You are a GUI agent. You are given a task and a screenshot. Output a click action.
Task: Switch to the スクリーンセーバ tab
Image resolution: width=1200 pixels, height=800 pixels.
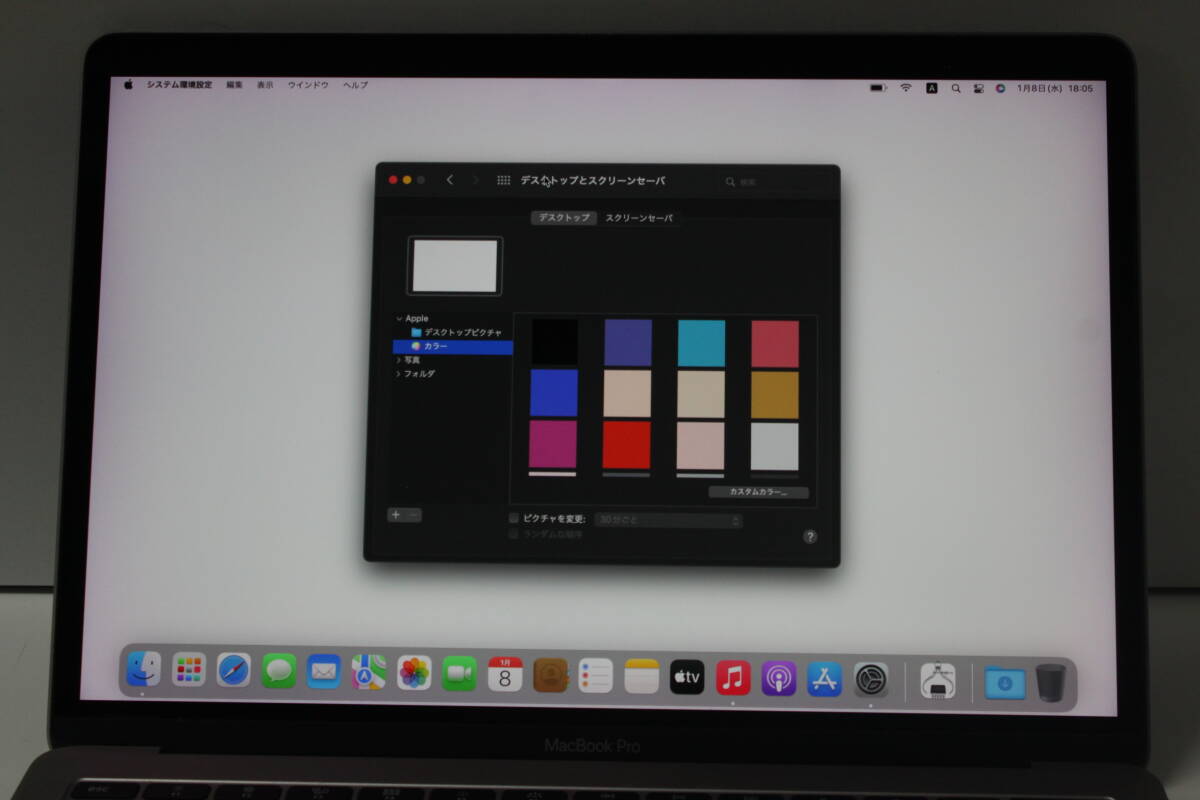(639, 218)
